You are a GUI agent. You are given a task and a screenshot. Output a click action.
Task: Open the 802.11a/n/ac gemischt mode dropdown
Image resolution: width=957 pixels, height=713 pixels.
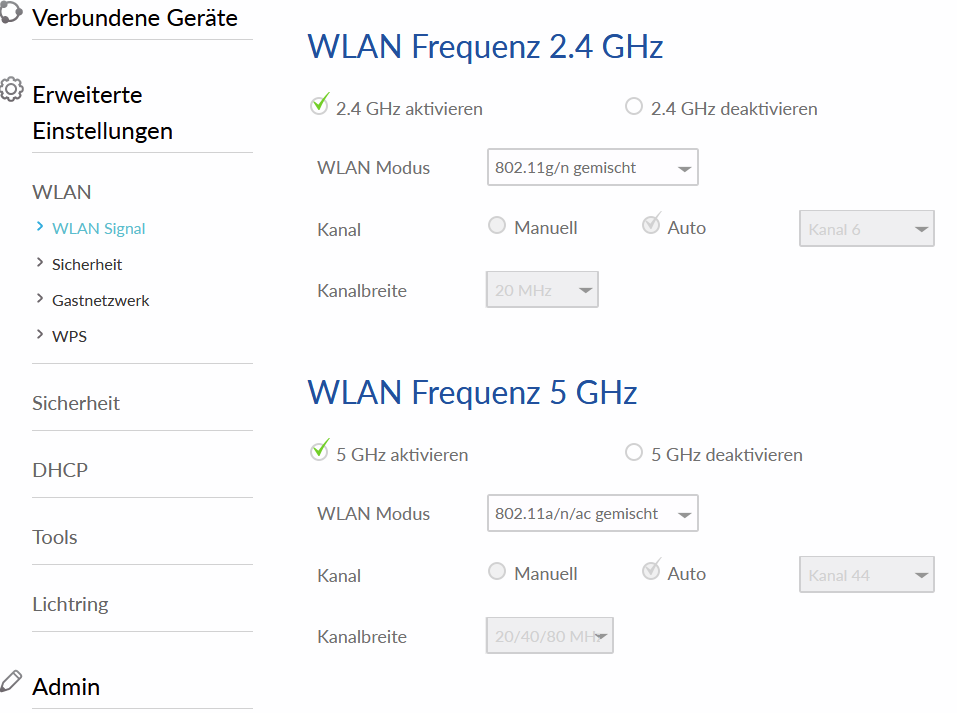(x=592, y=514)
